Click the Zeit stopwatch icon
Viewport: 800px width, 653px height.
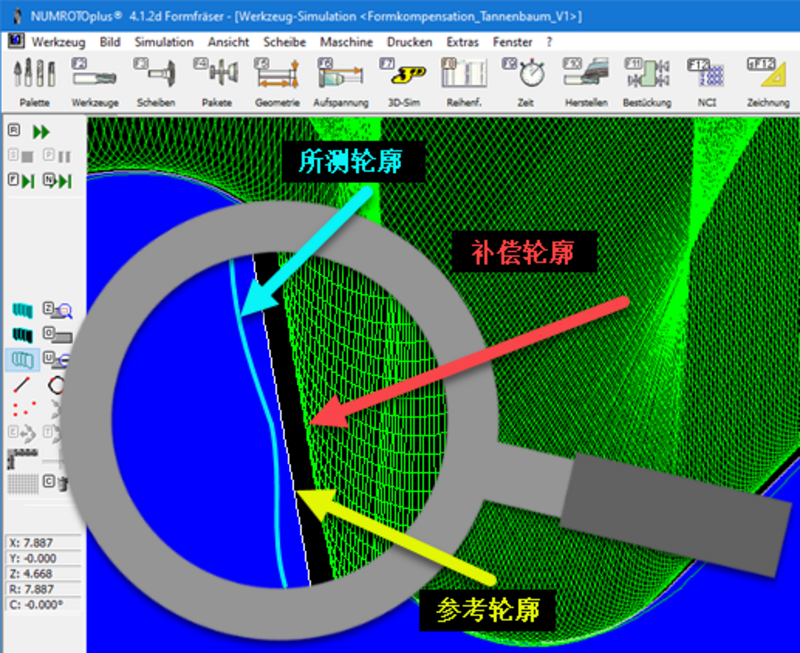click(525, 77)
